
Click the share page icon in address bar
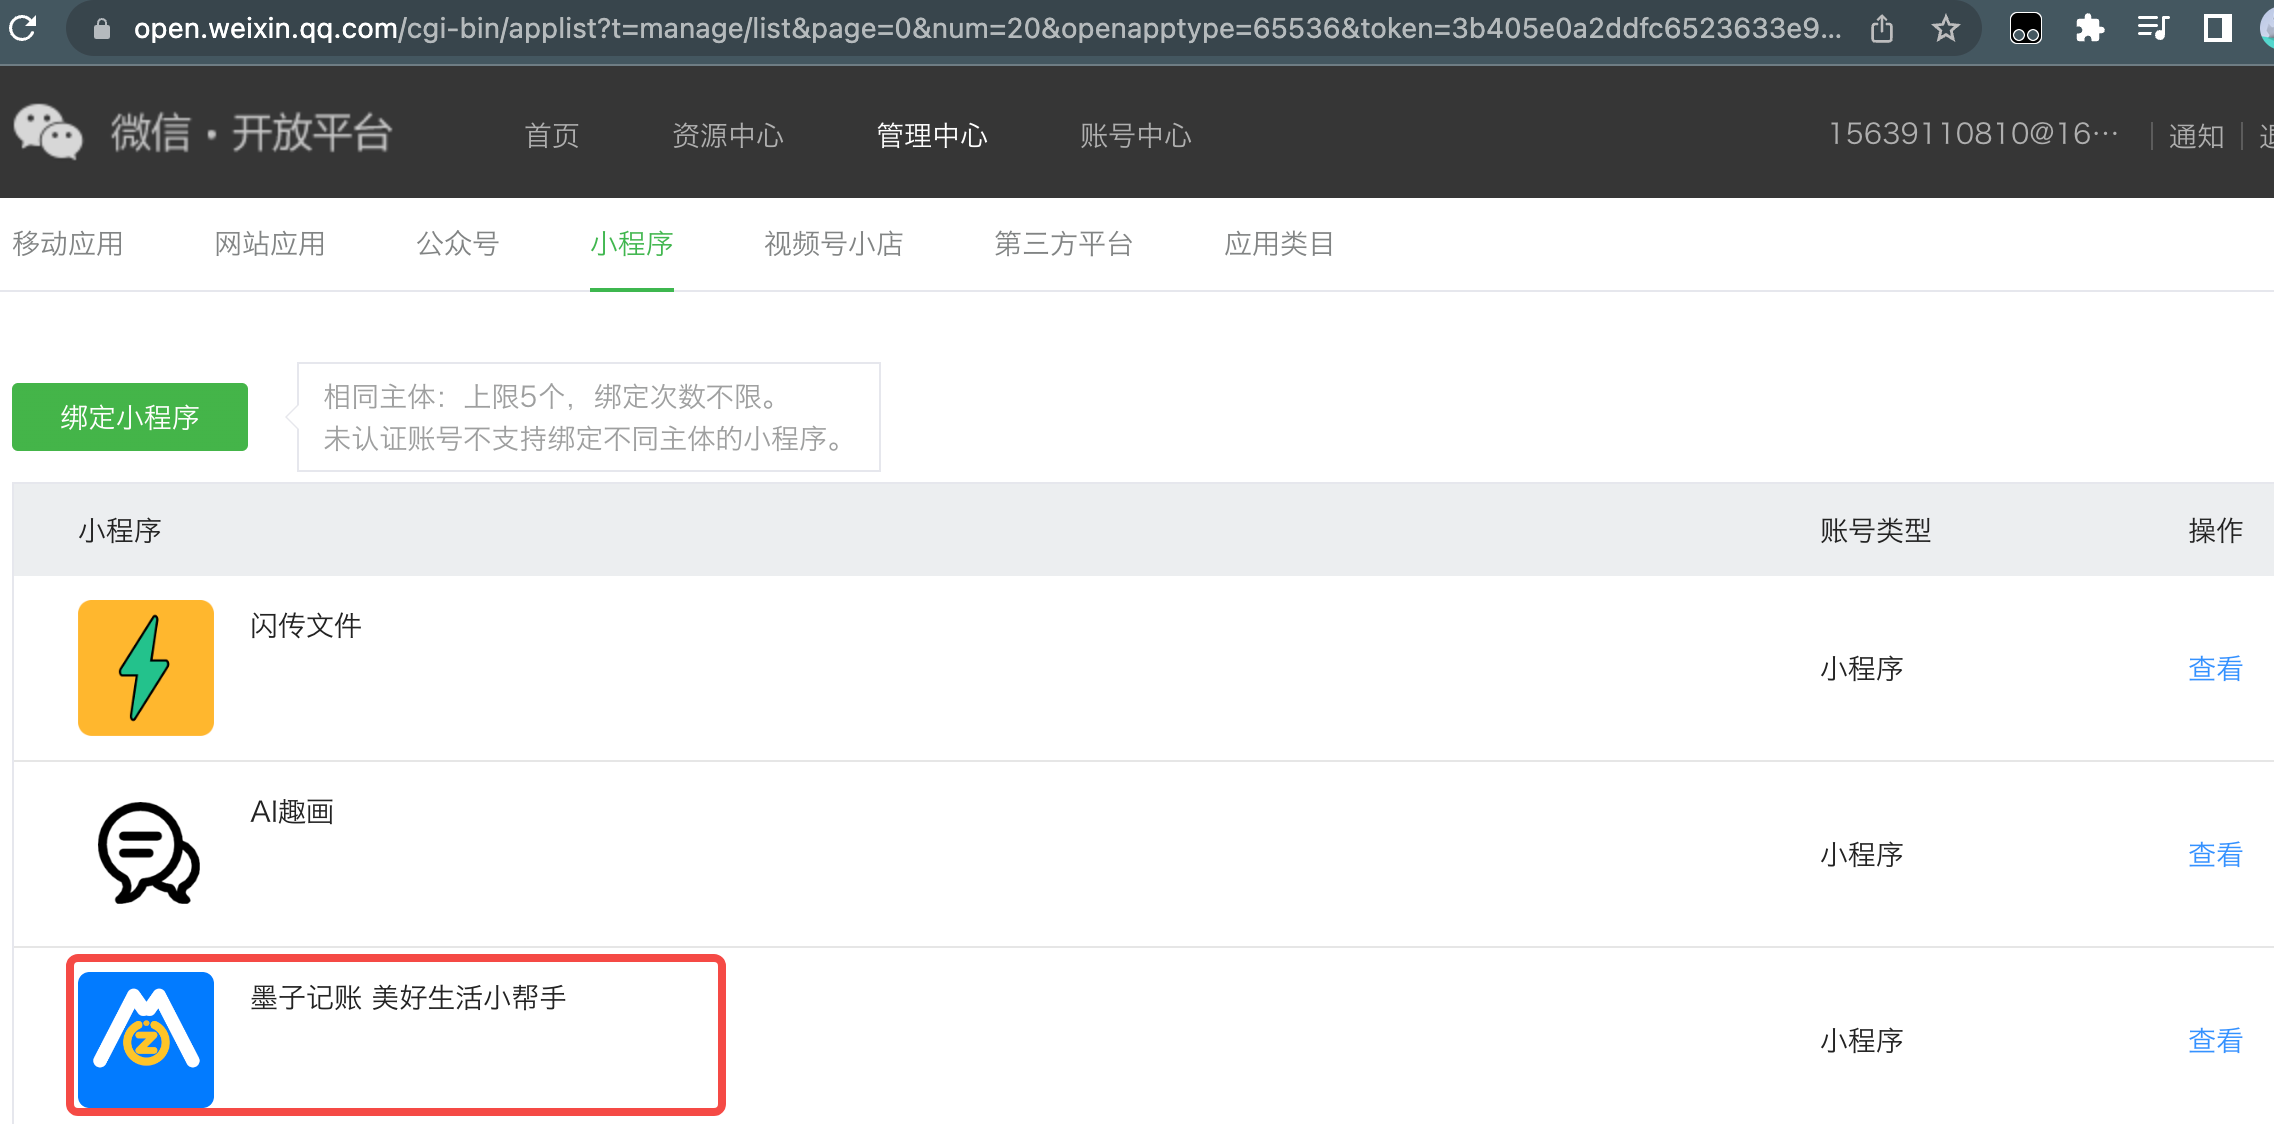tap(1881, 29)
